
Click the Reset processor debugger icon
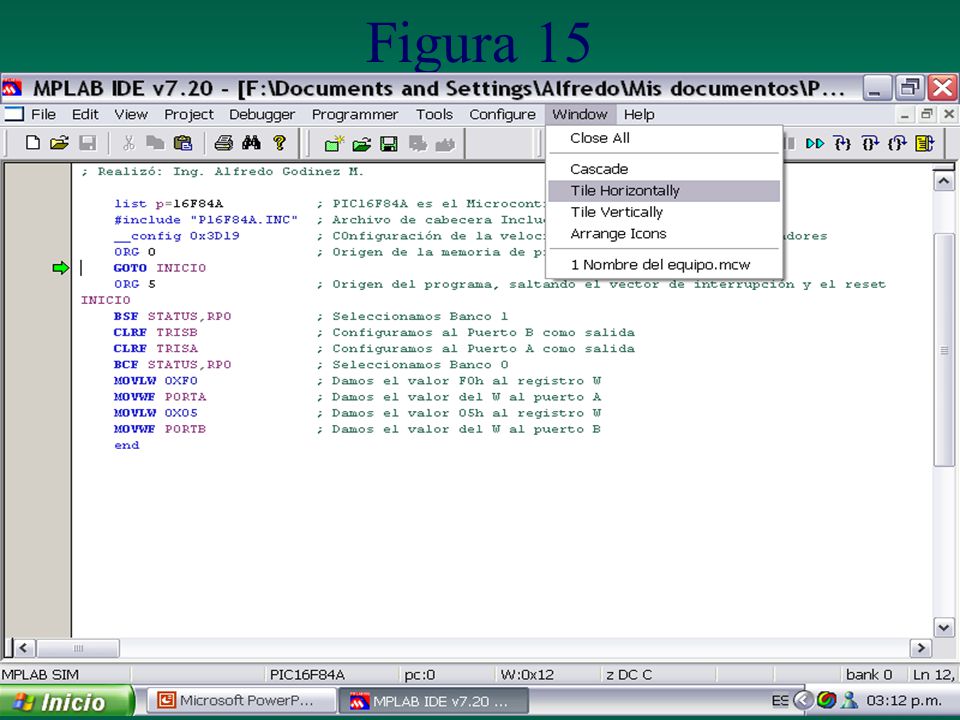(924, 143)
